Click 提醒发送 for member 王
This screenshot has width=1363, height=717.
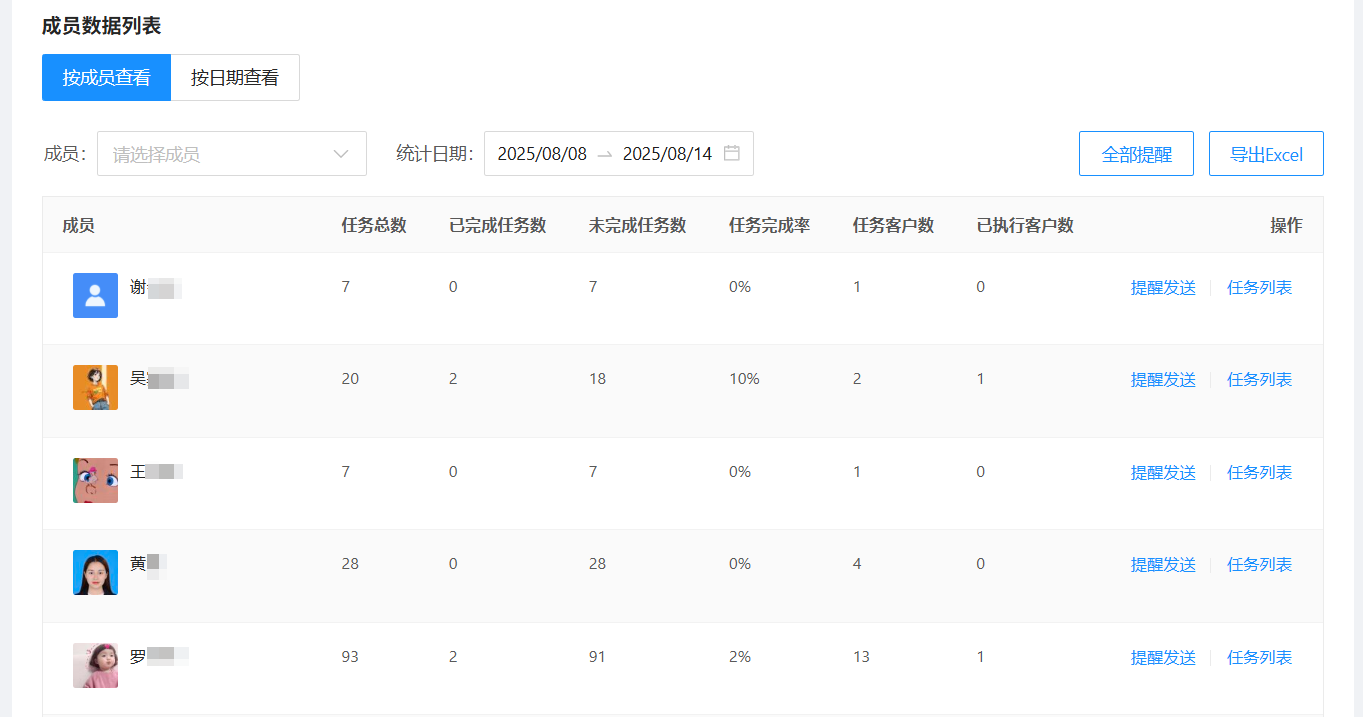(x=1163, y=473)
